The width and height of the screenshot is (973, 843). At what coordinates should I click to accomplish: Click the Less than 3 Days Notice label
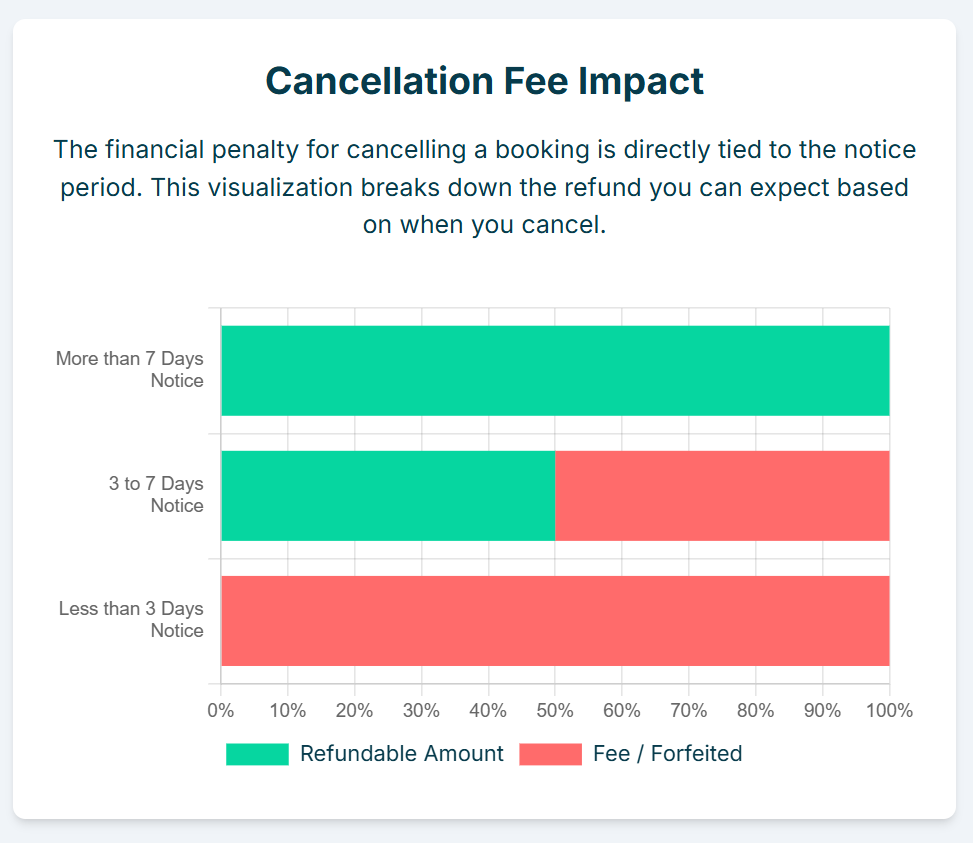(x=131, y=619)
